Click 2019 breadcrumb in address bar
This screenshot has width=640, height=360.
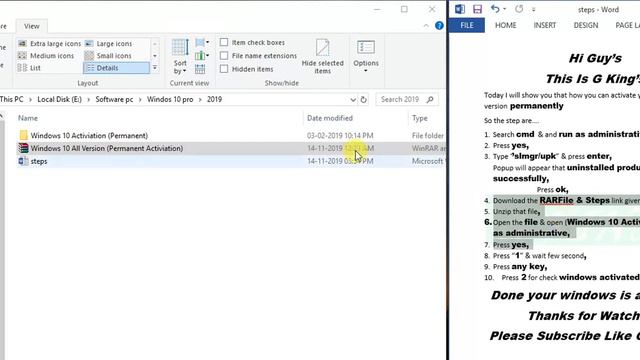click(214, 99)
